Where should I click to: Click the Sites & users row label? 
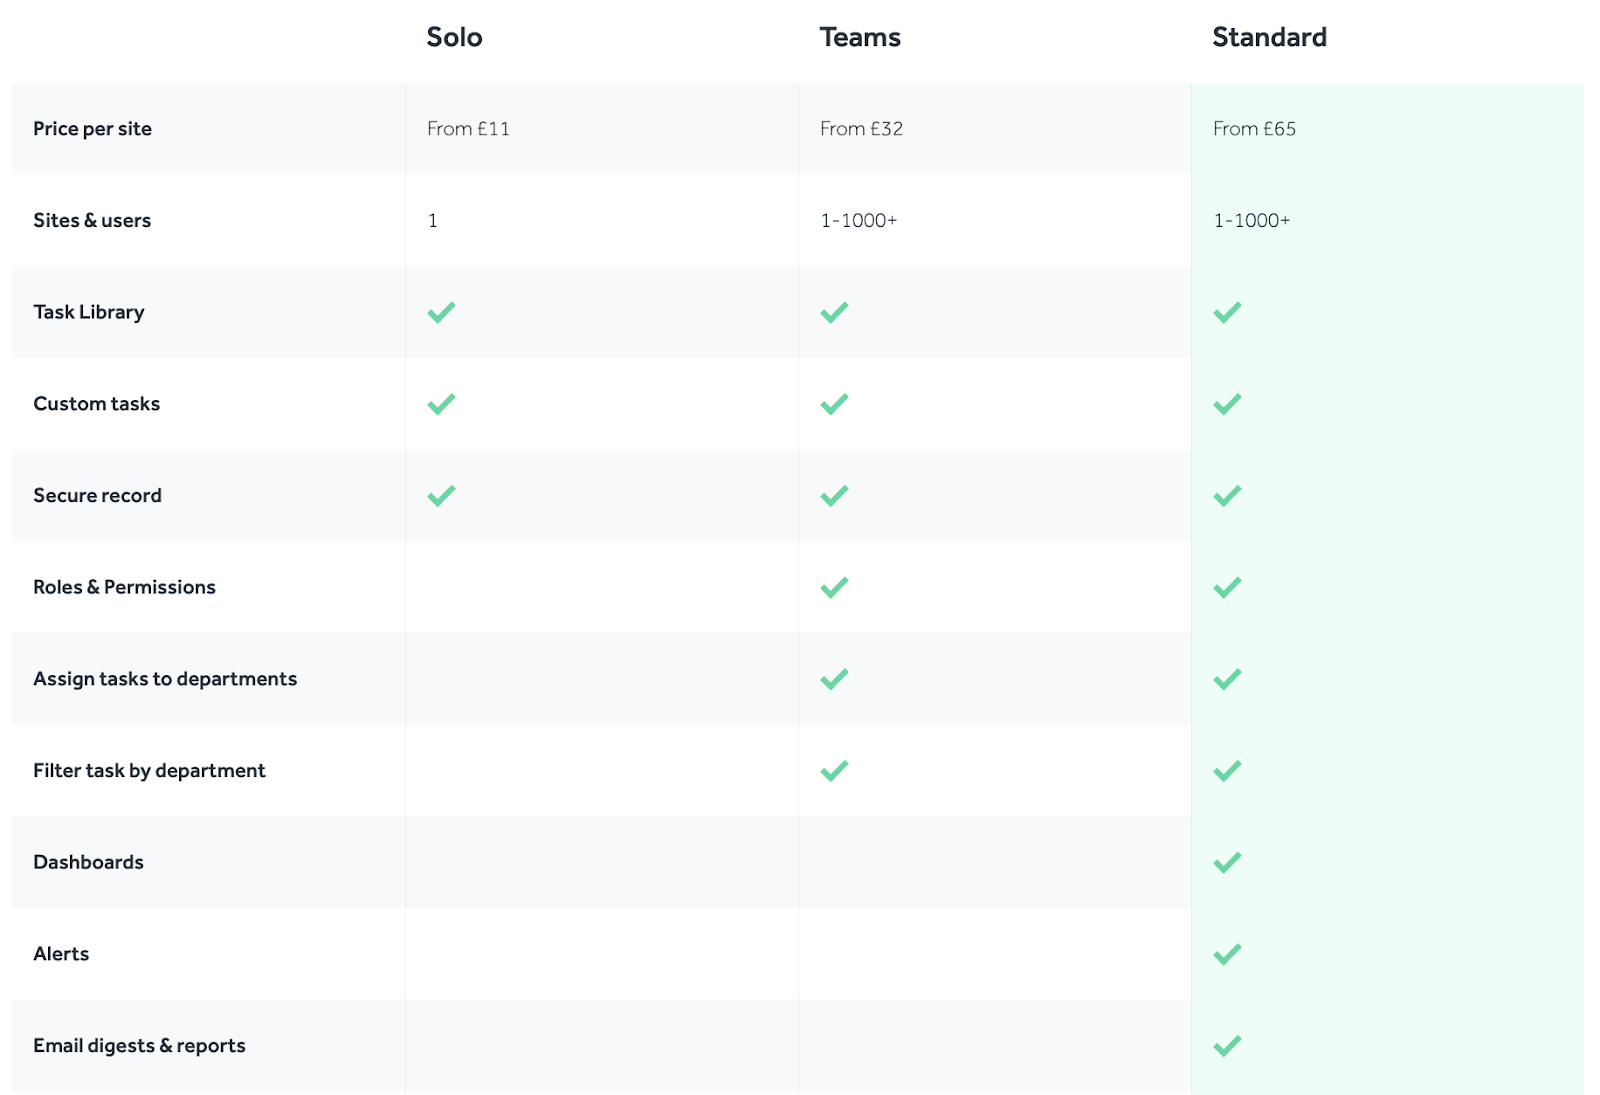pyautogui.click(x=92, y=221)
